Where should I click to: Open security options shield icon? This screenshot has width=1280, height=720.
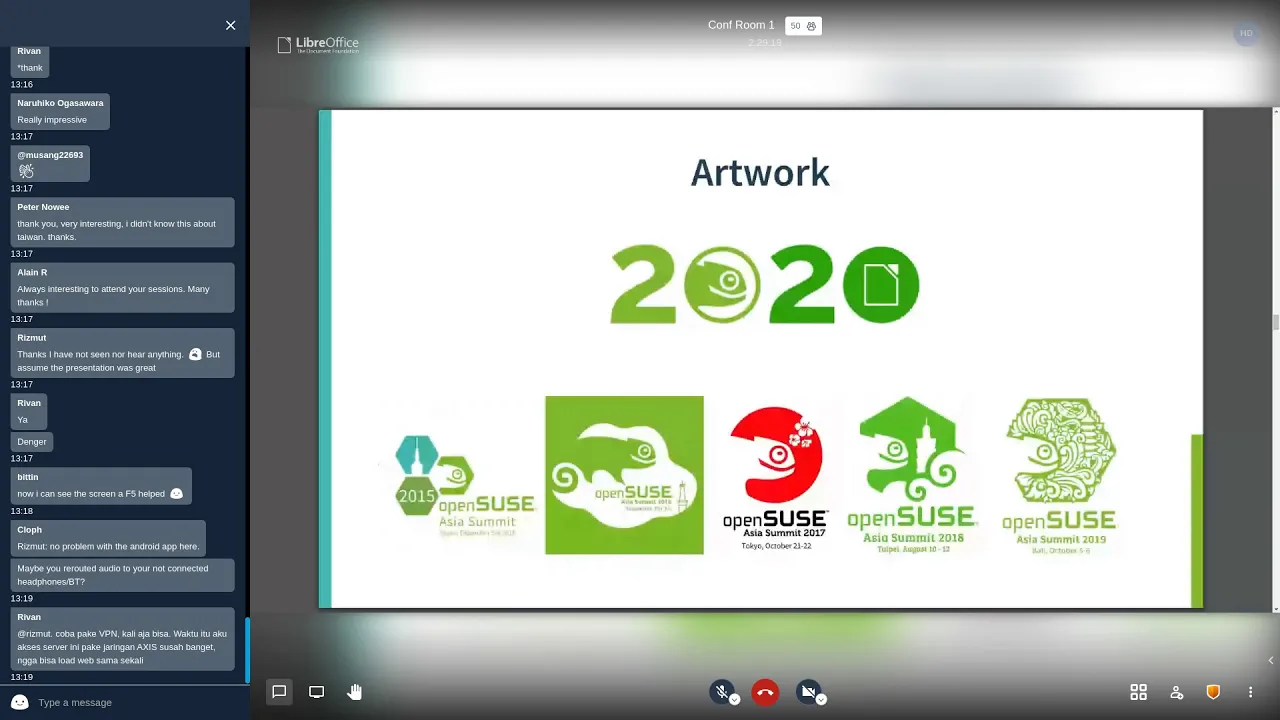(1213, 692)
